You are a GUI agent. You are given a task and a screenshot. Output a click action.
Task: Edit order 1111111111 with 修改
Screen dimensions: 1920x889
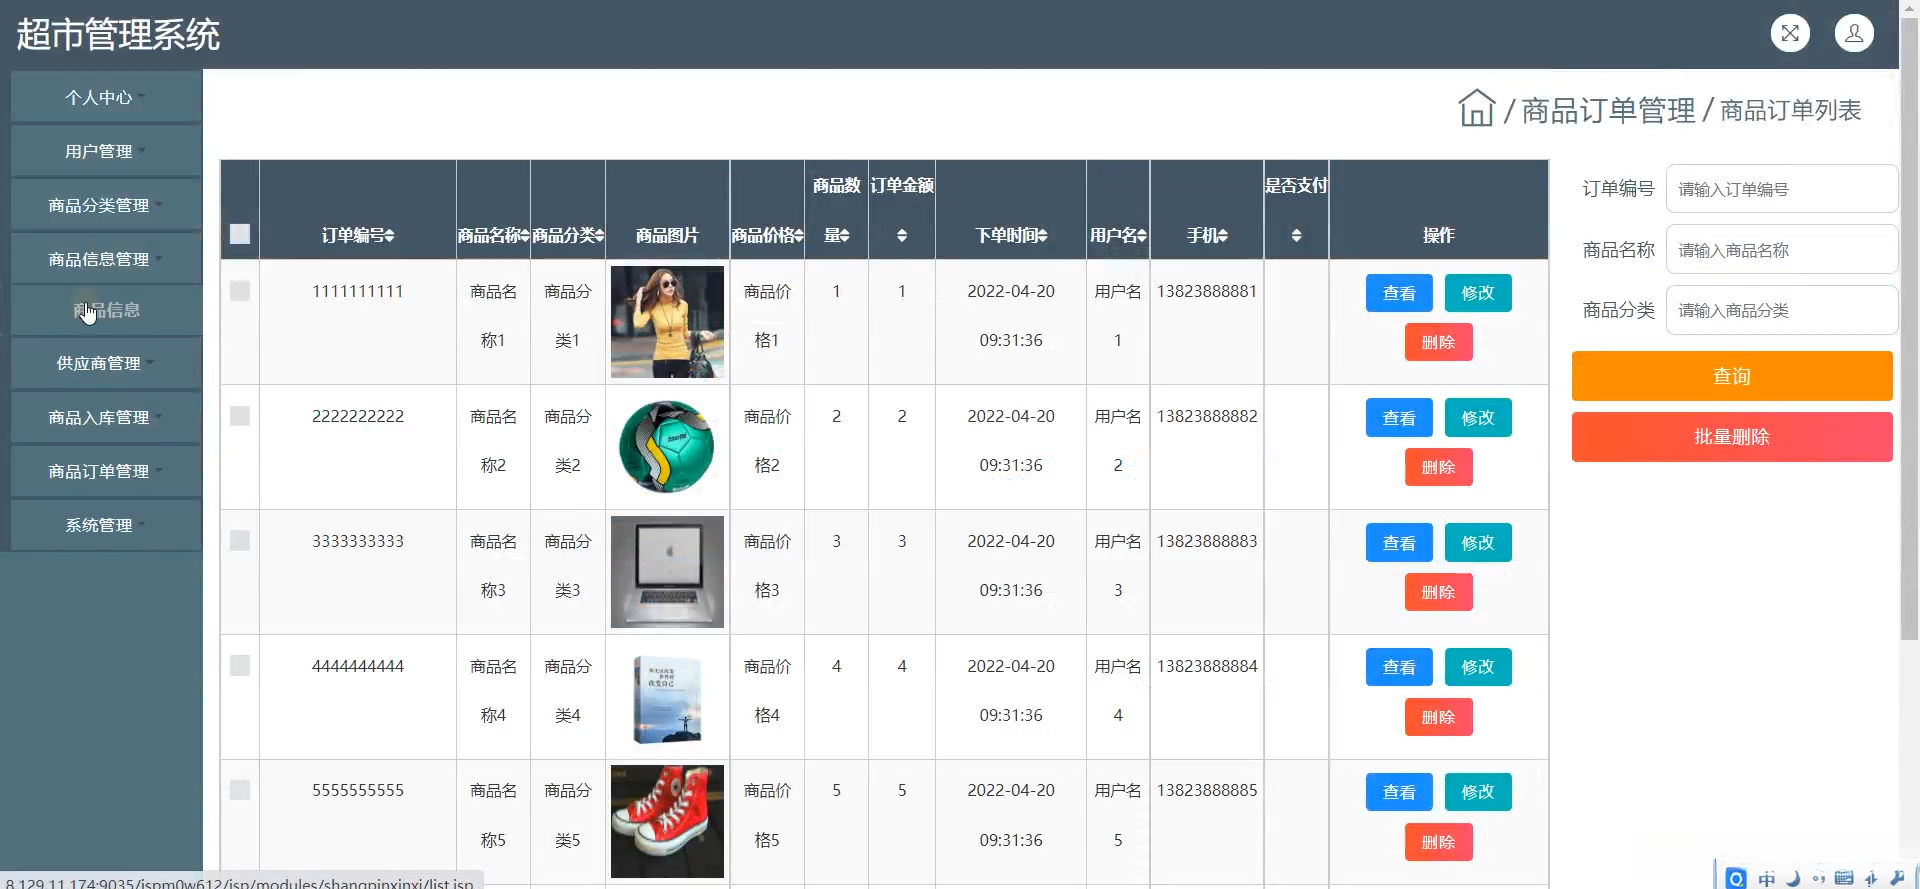coord(1478,293)
